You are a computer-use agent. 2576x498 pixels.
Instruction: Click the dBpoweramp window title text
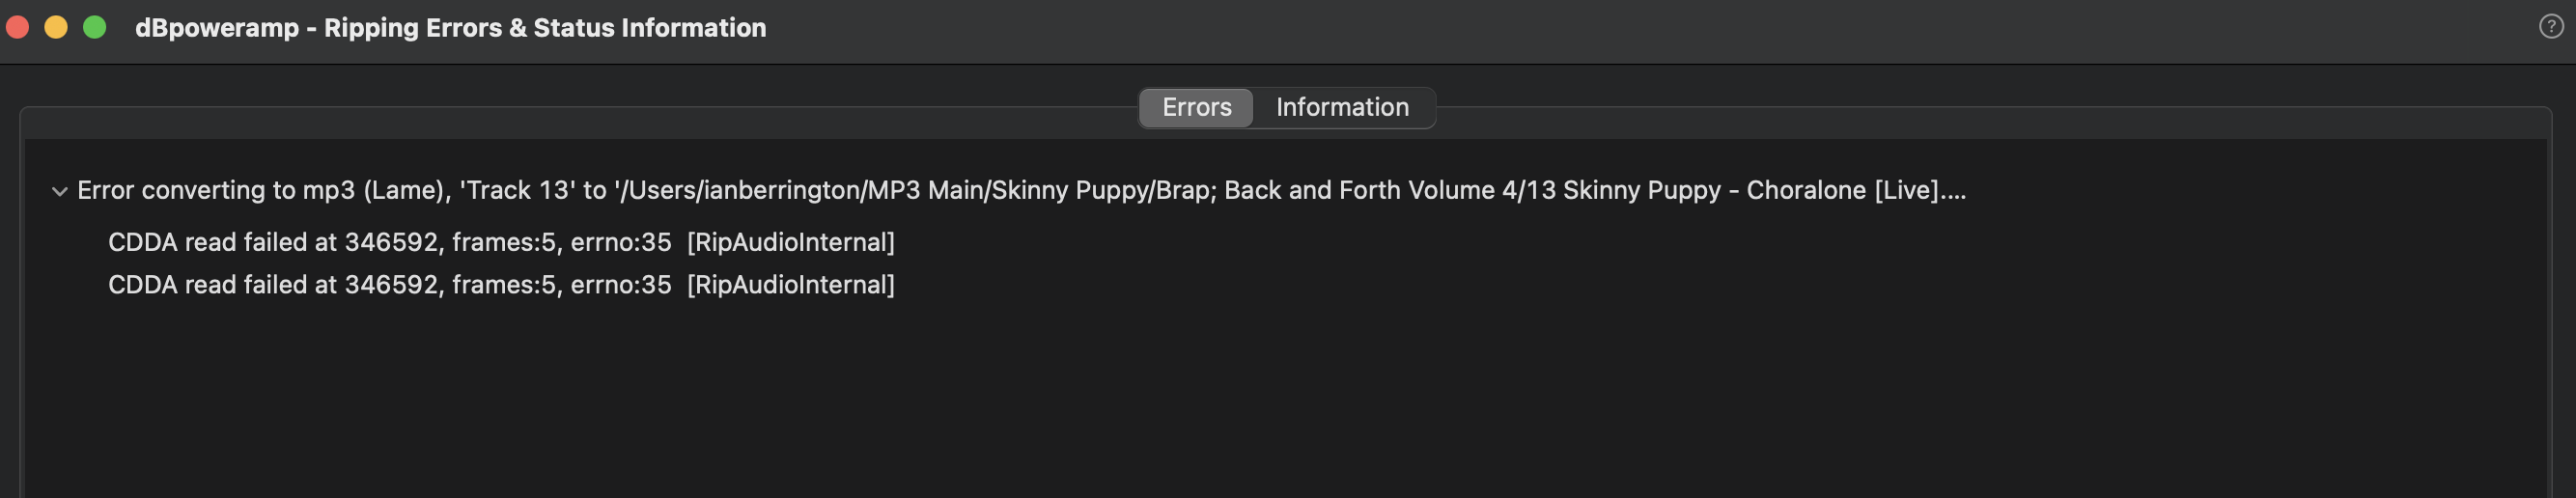[x=450, y=28]
